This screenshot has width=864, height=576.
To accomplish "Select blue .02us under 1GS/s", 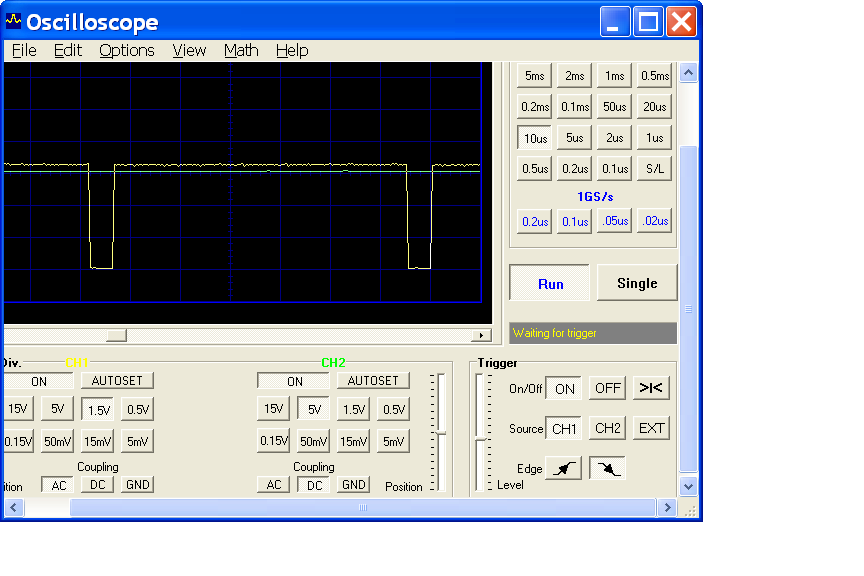I will point(655,222).
